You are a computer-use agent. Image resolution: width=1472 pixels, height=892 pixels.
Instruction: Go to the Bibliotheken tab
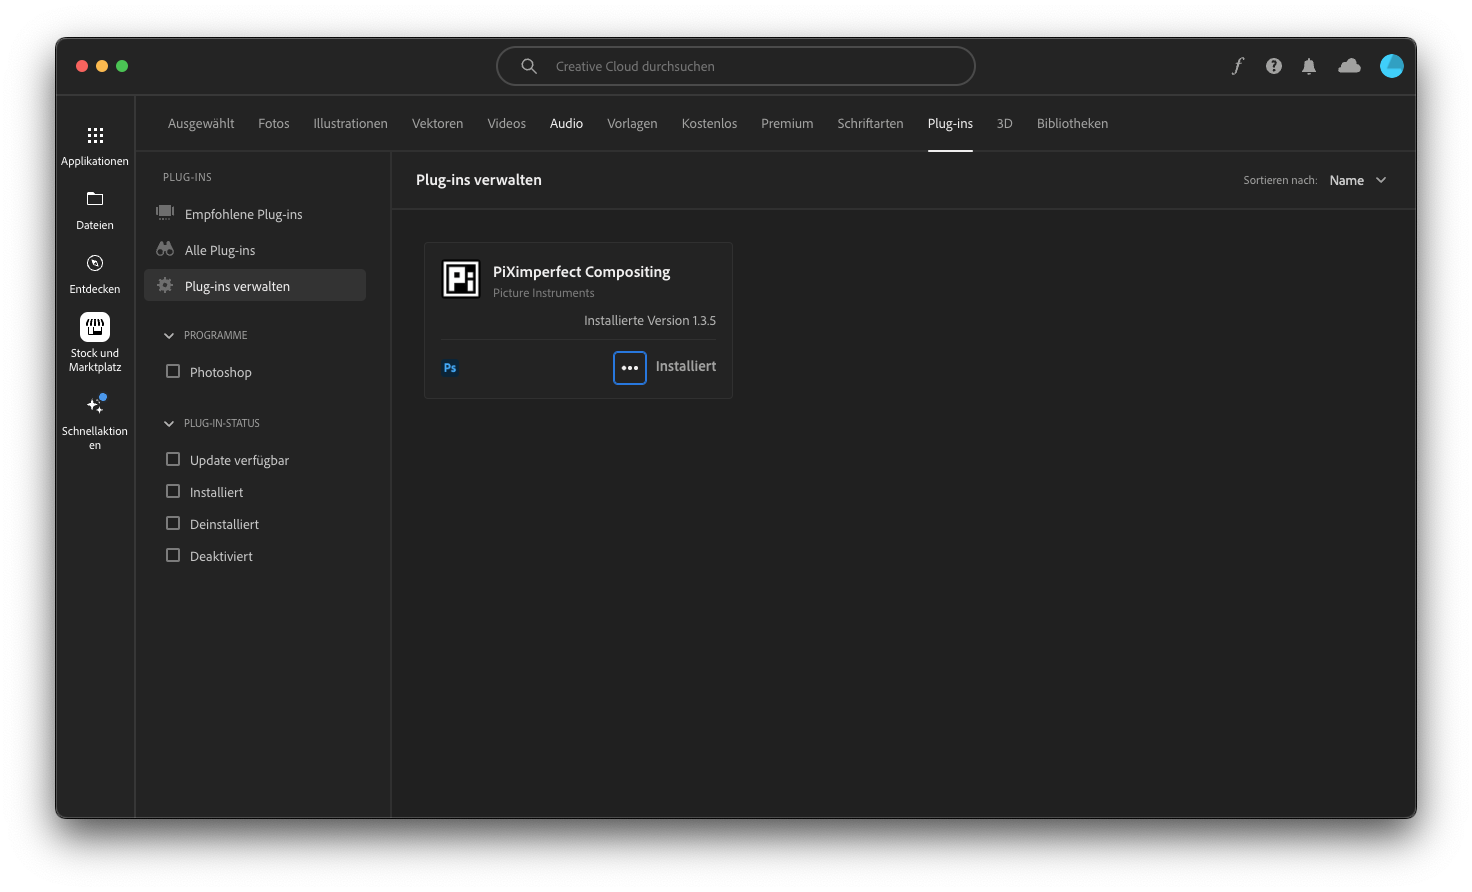tap(1072, 124)
